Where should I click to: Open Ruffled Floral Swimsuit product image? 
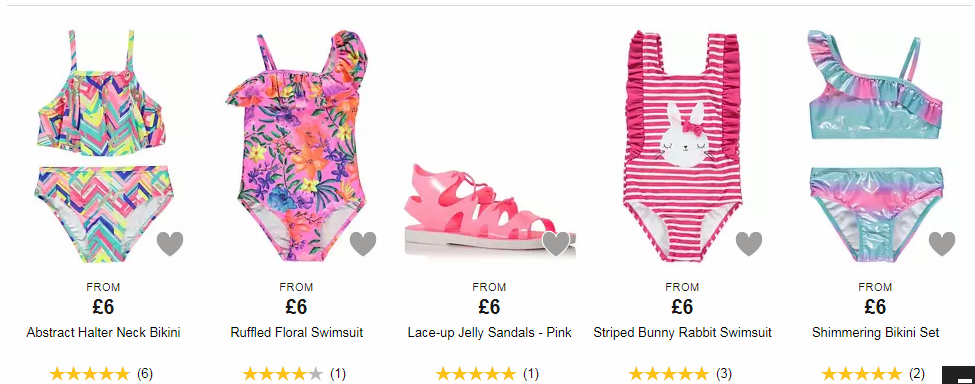[x=297, y=146]
